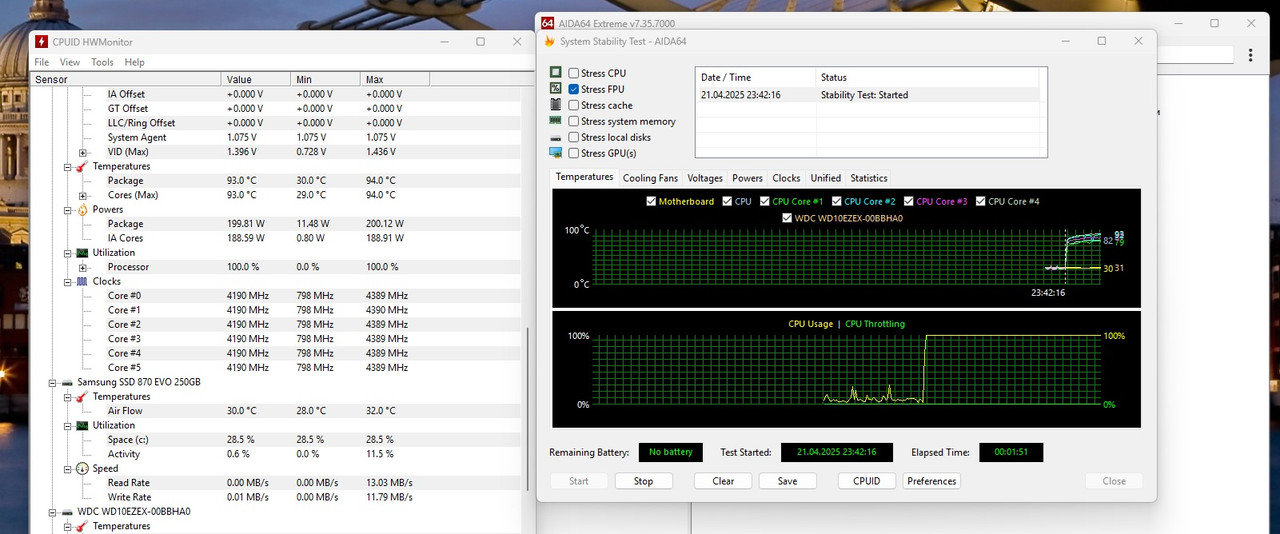Click the HWMonitor vertical scrollbar thumb
1280x534 pixels.
[526, 408]
